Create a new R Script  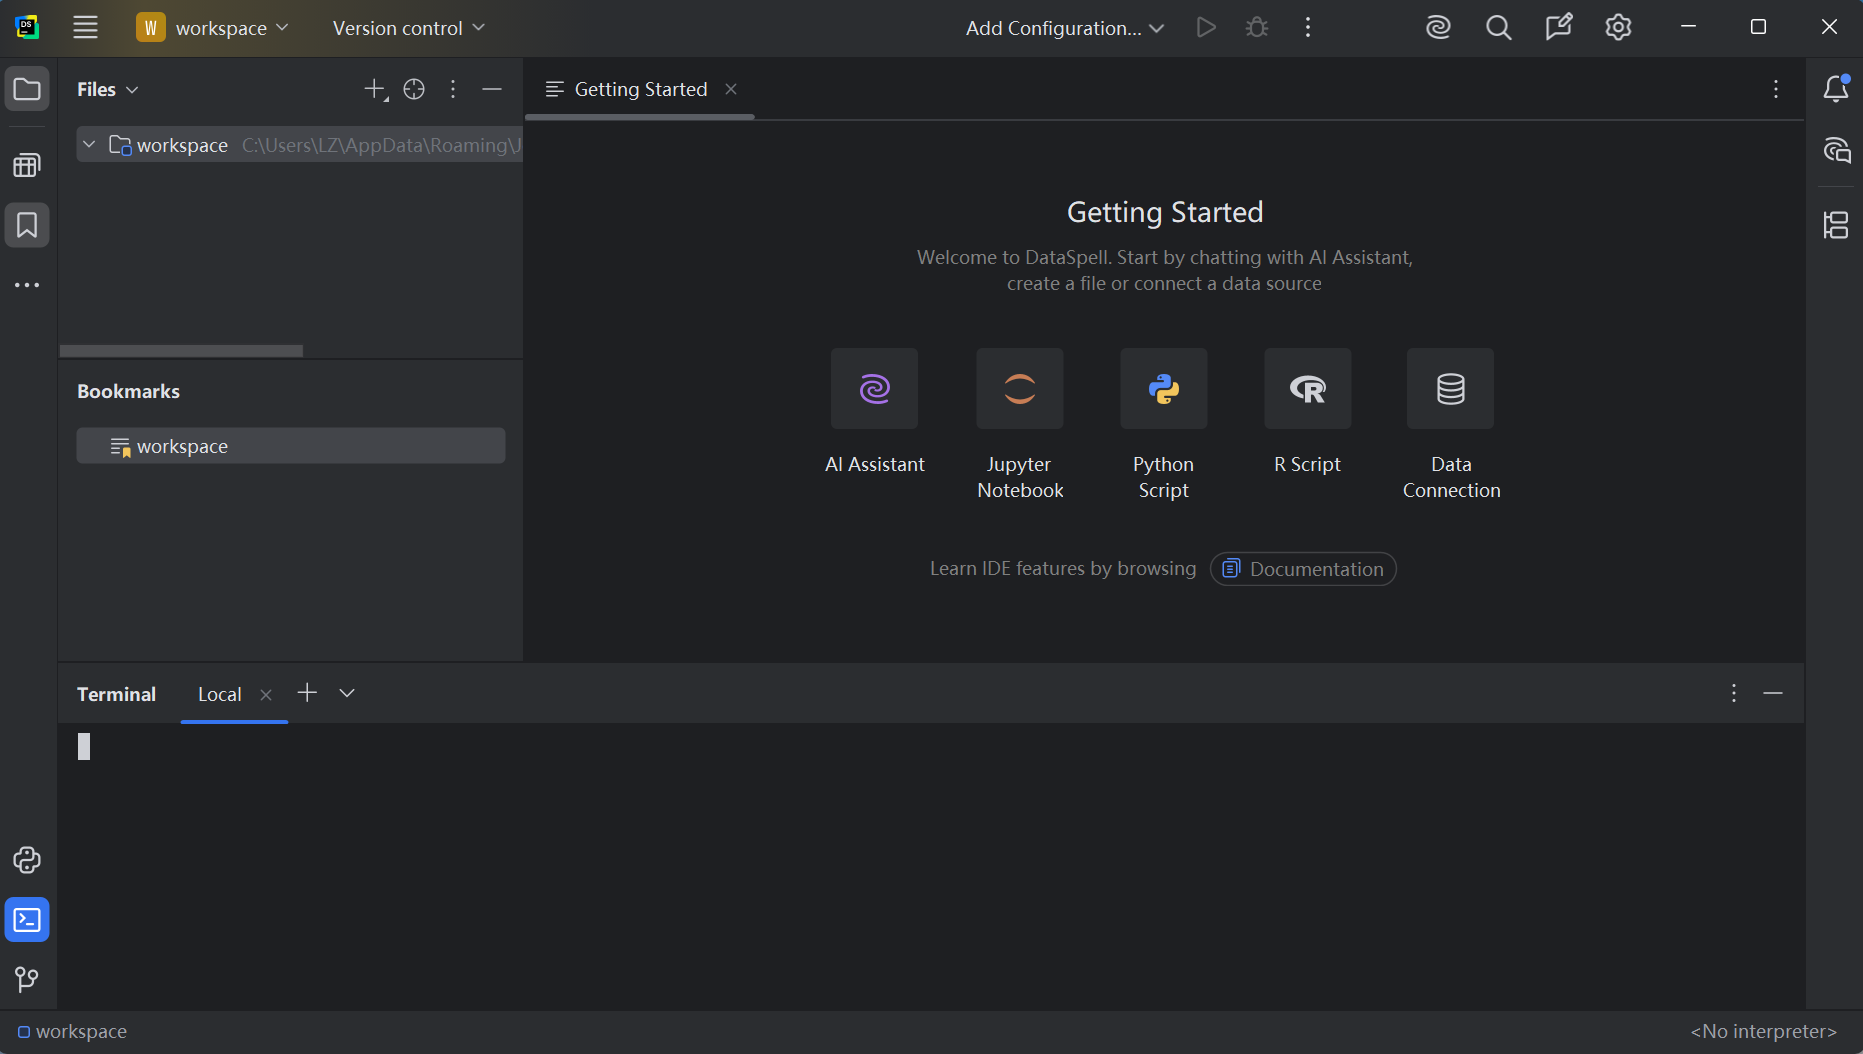coord(1307,389)
